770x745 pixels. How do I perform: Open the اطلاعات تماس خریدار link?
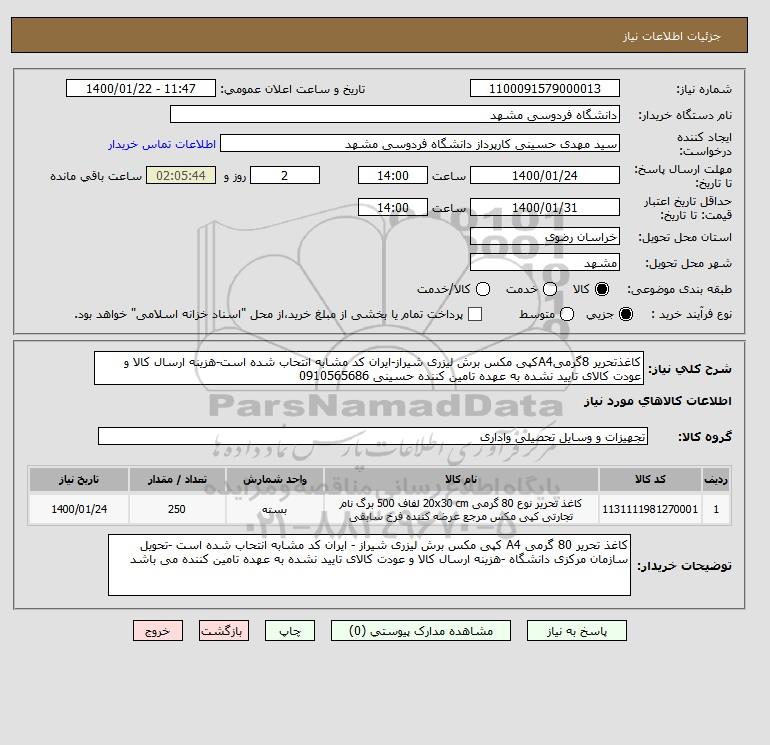click(162, 144)
